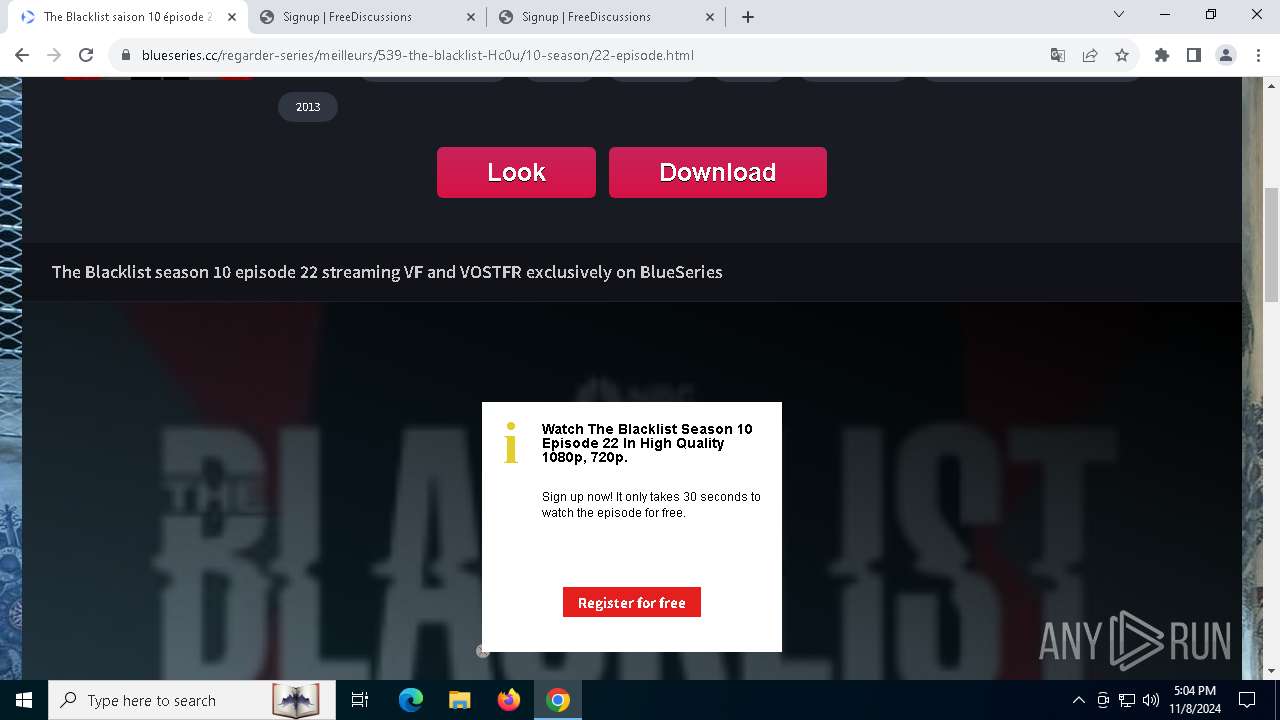Click Register for free button
1280x720 pixels.
pyautogui.click(x=632, y=602)
